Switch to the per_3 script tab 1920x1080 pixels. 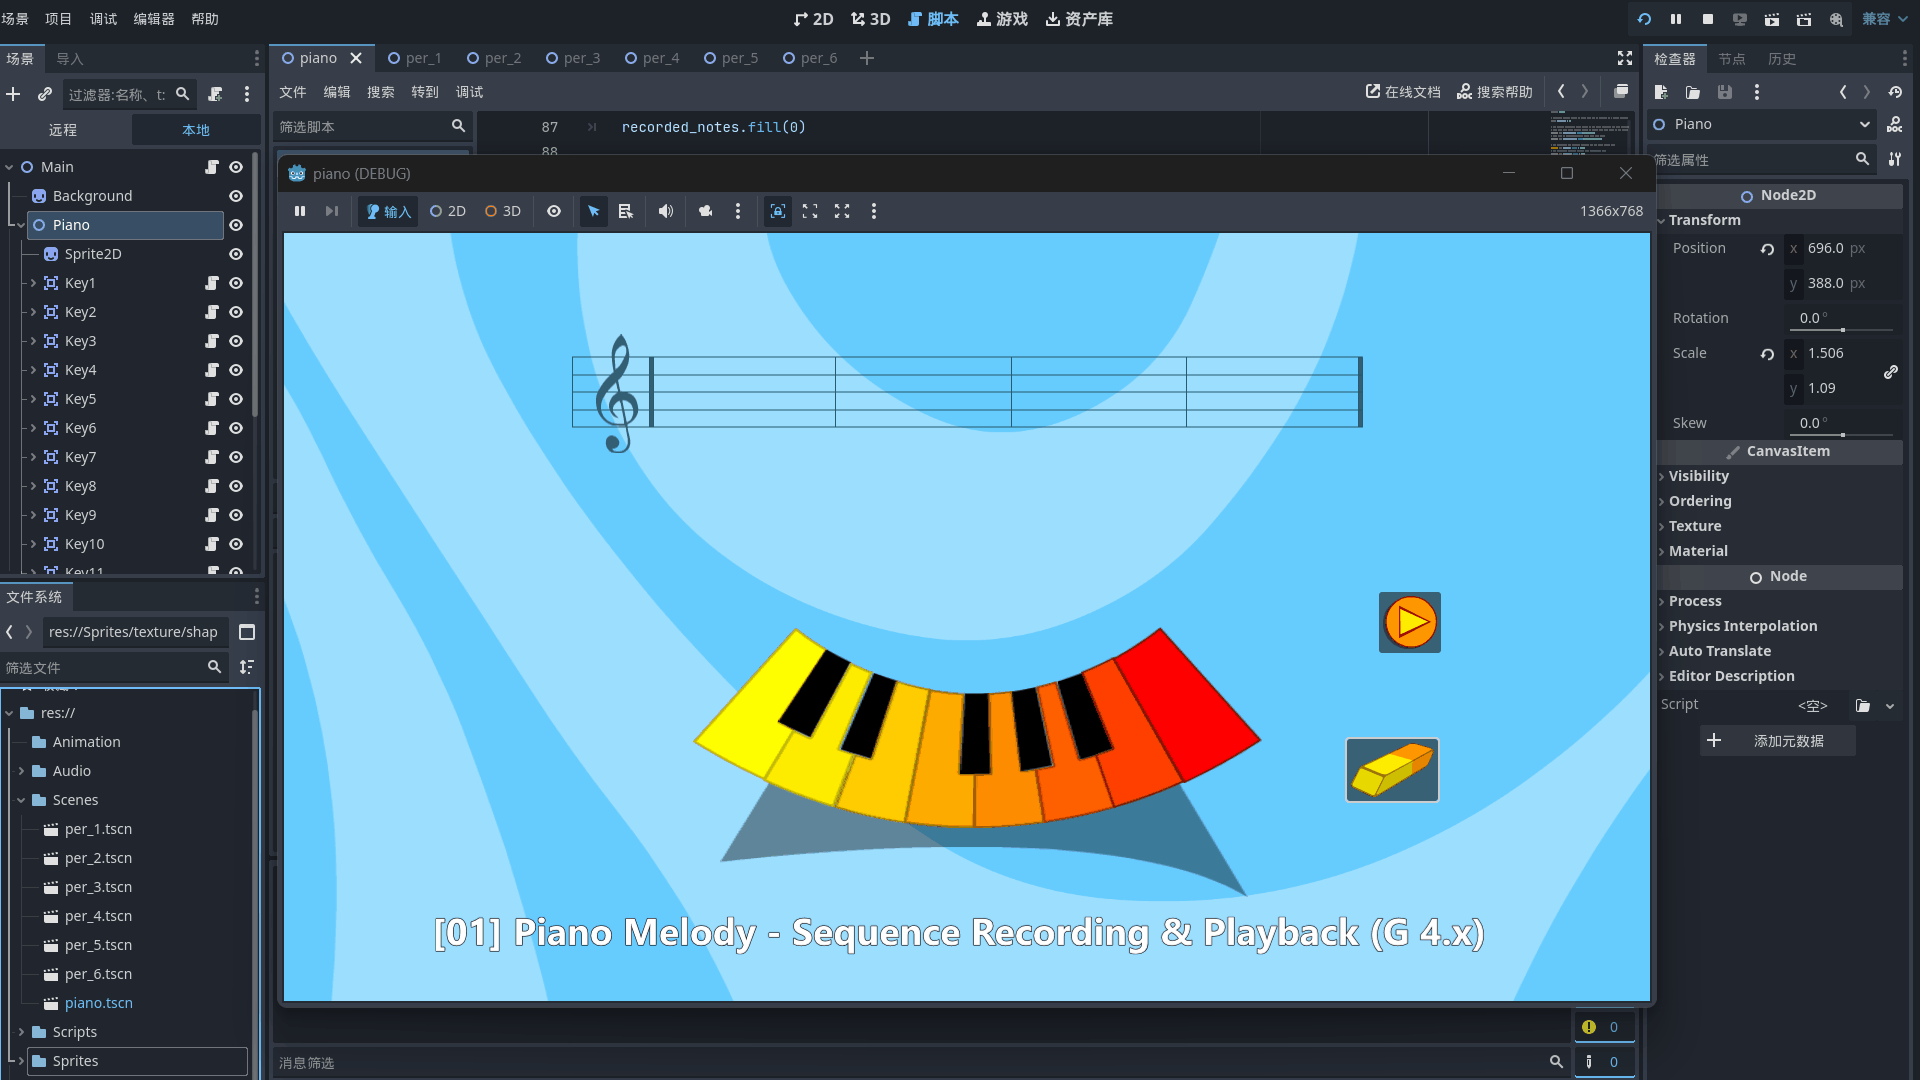click(574, 58)
